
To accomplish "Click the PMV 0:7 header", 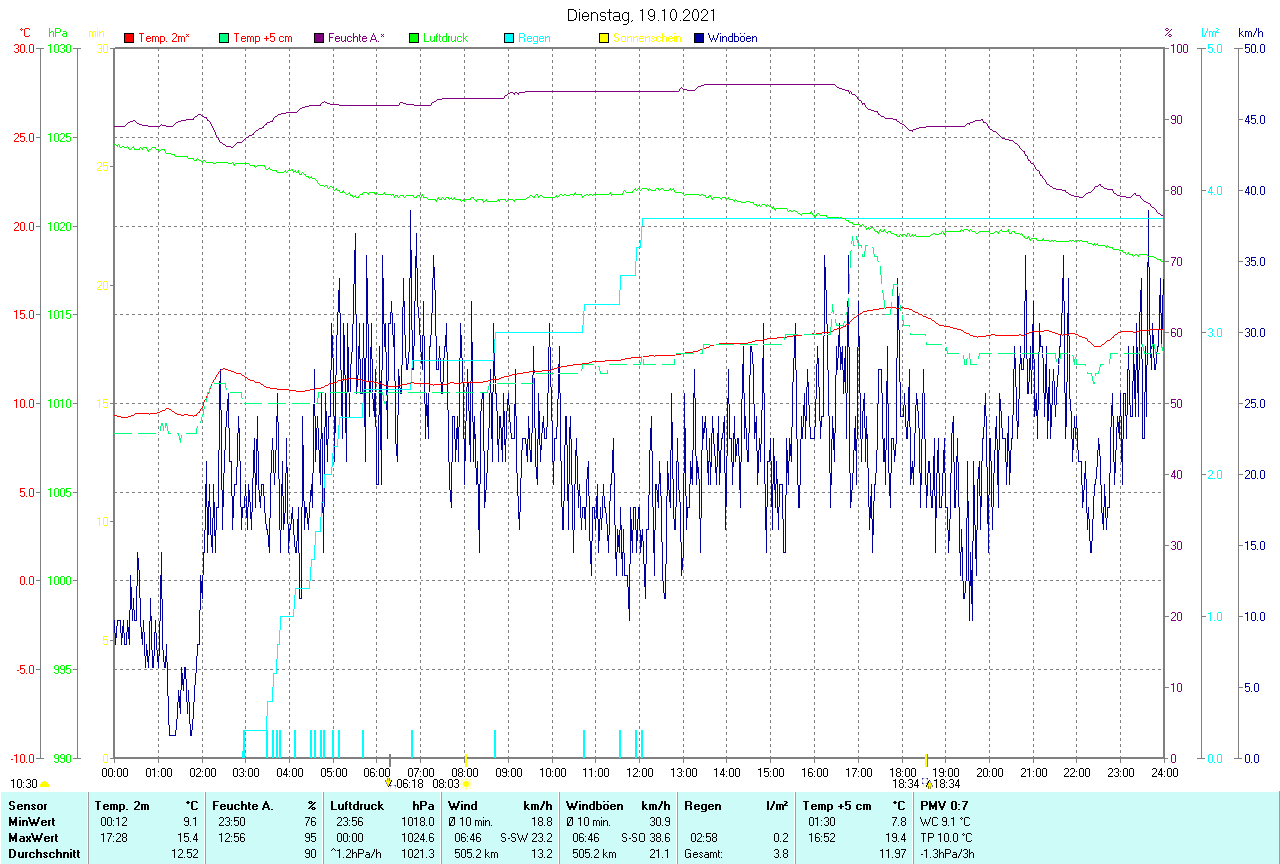I will tap(944, 805).
